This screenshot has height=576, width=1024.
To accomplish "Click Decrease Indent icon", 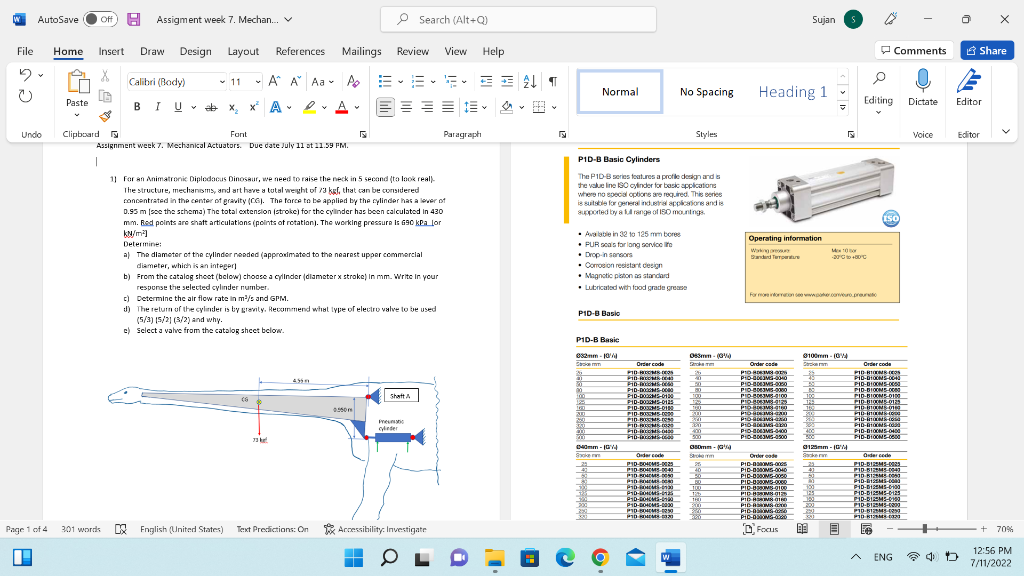I will [486, 82].
